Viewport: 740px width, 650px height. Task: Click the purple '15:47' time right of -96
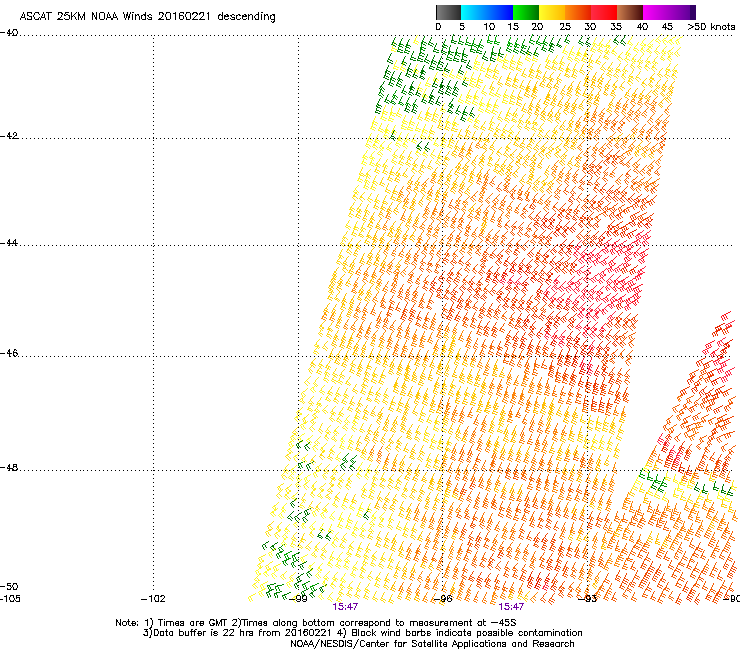[512, 607]
